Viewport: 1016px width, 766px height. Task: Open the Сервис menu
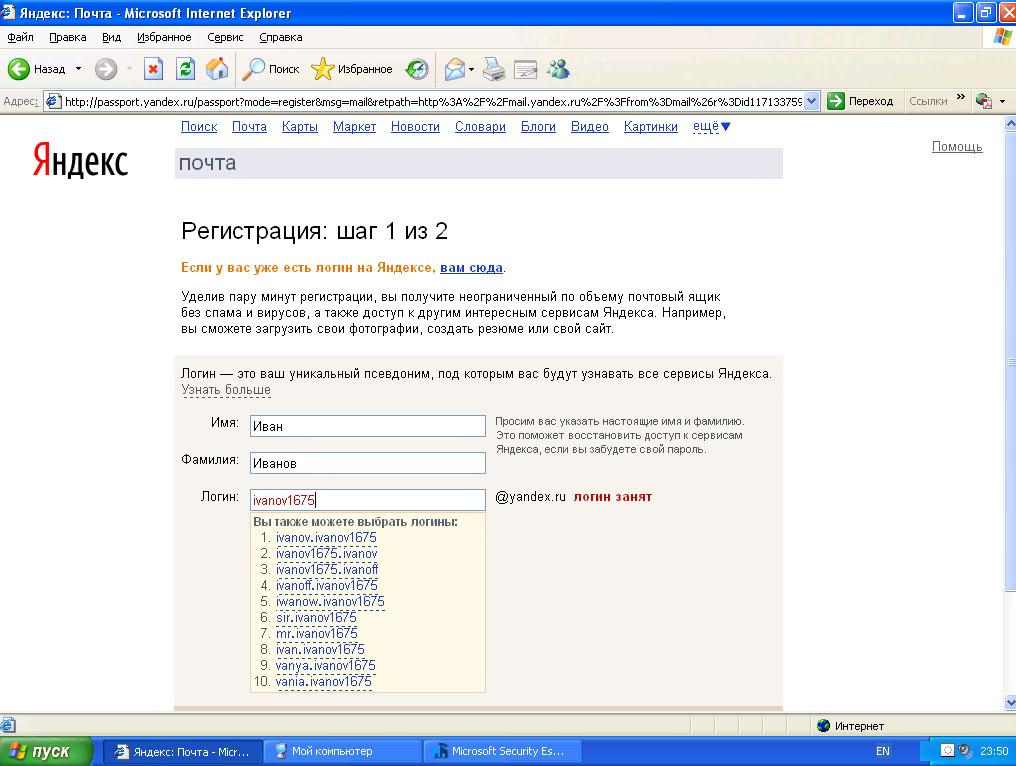point(225,37)
